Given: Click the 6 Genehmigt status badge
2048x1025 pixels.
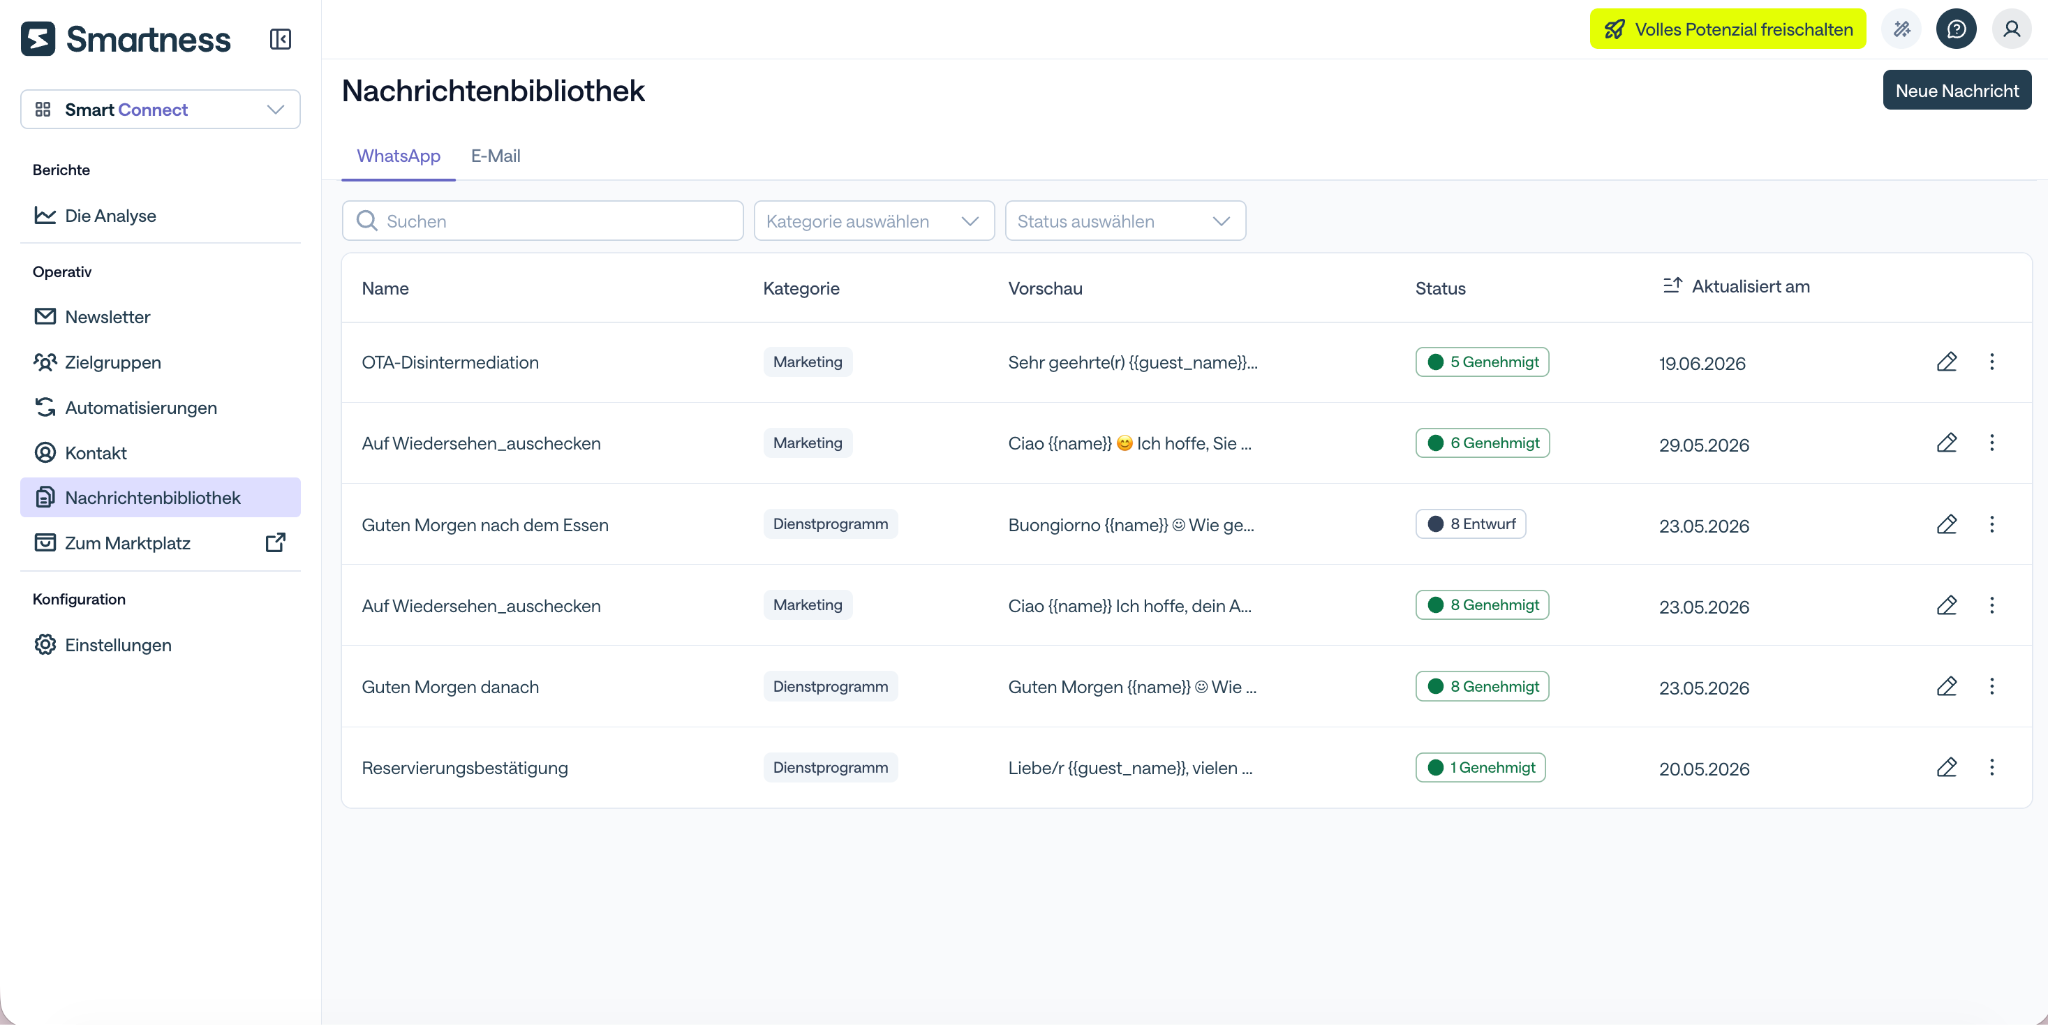Looking at the screenshot, I should point(1482,443).
